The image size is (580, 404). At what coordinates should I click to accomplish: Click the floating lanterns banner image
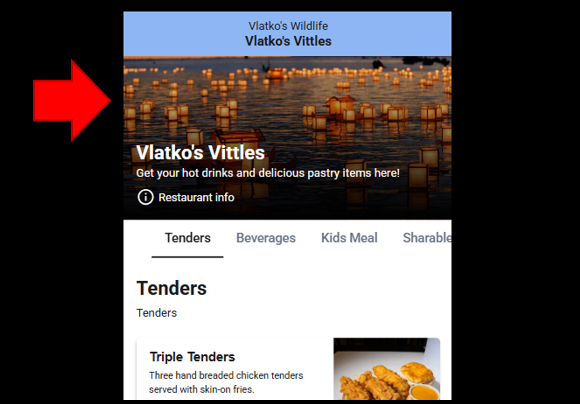(287, 138)
